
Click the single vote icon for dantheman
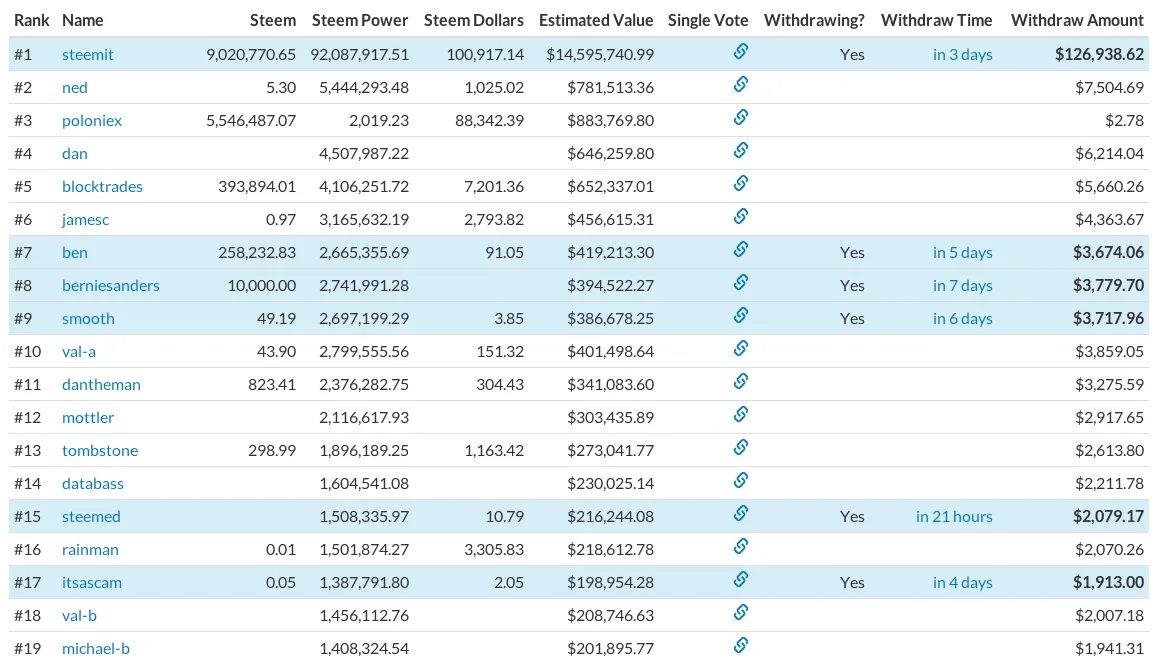pyautogui.click(x=741, y=381)
